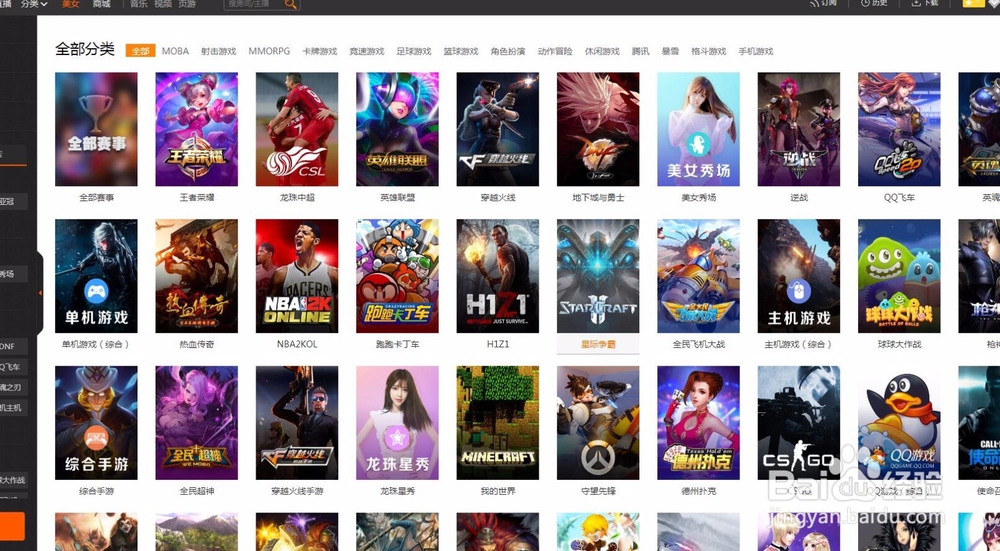Open 跑跑卡丁车 game card

tap(397, 276)
